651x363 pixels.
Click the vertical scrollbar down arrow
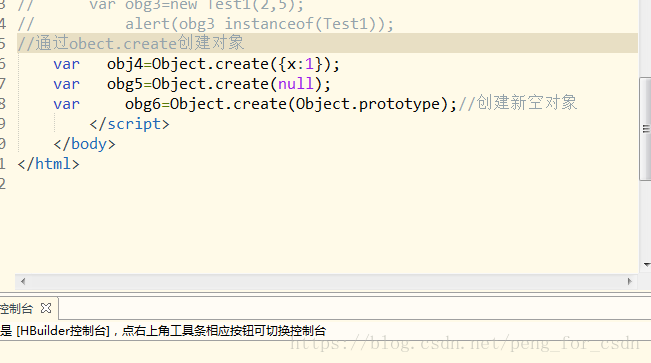(646, 265)
